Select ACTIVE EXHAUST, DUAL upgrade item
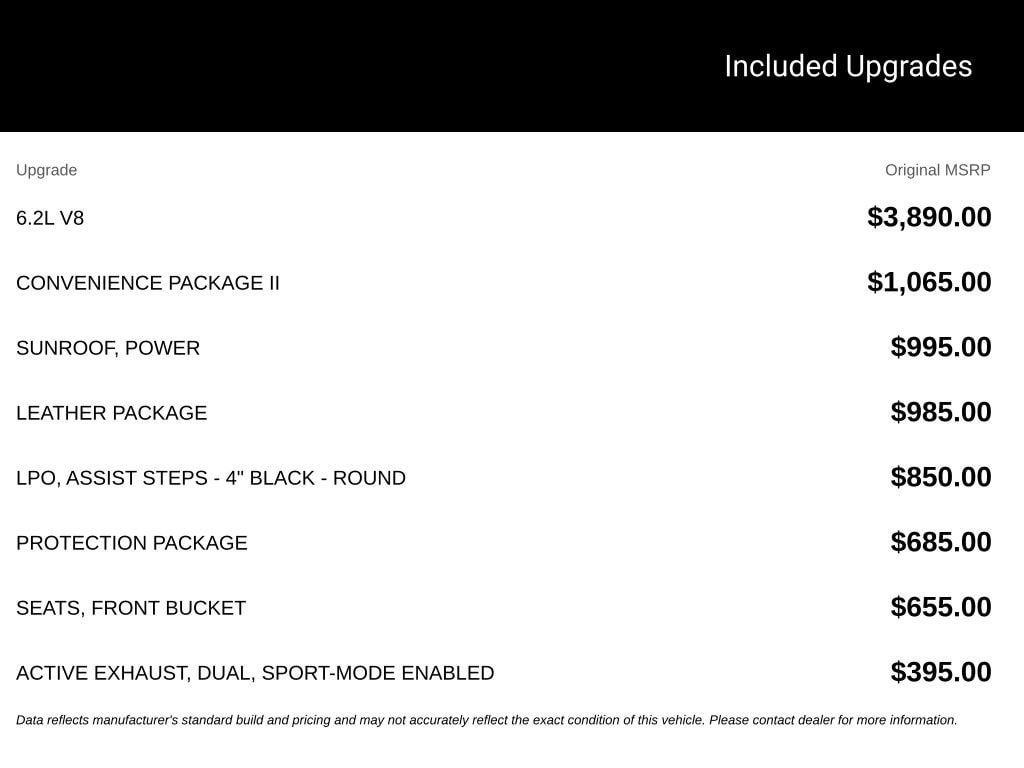 [255, 673]
